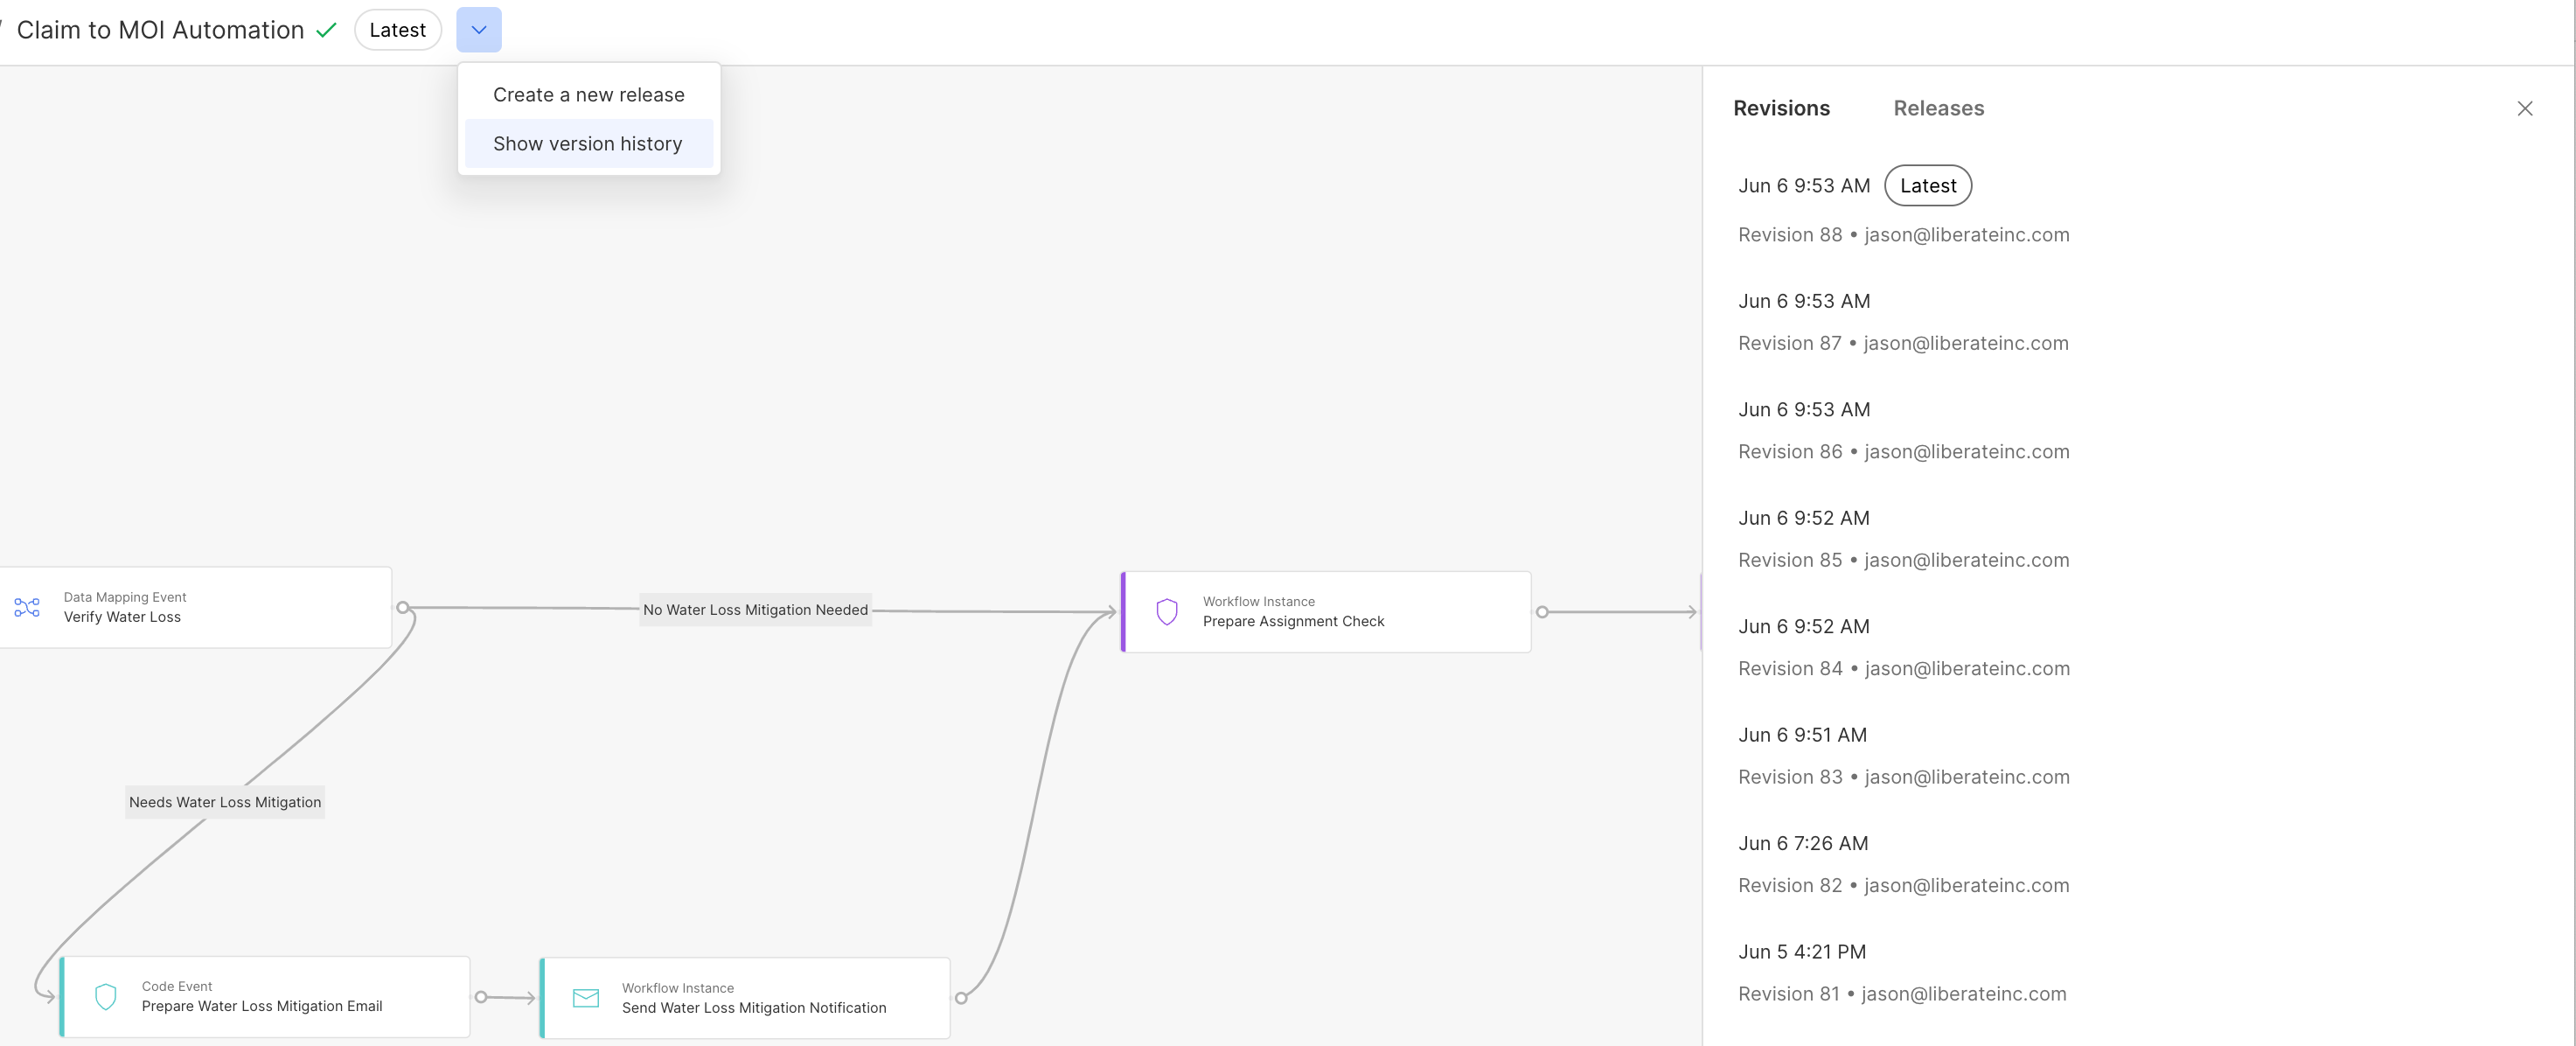Viewport: 2576px width, 1046px height.
Task: Click the No Water Loss Mitigation Needed label
Action: click(x=755, y=609)
